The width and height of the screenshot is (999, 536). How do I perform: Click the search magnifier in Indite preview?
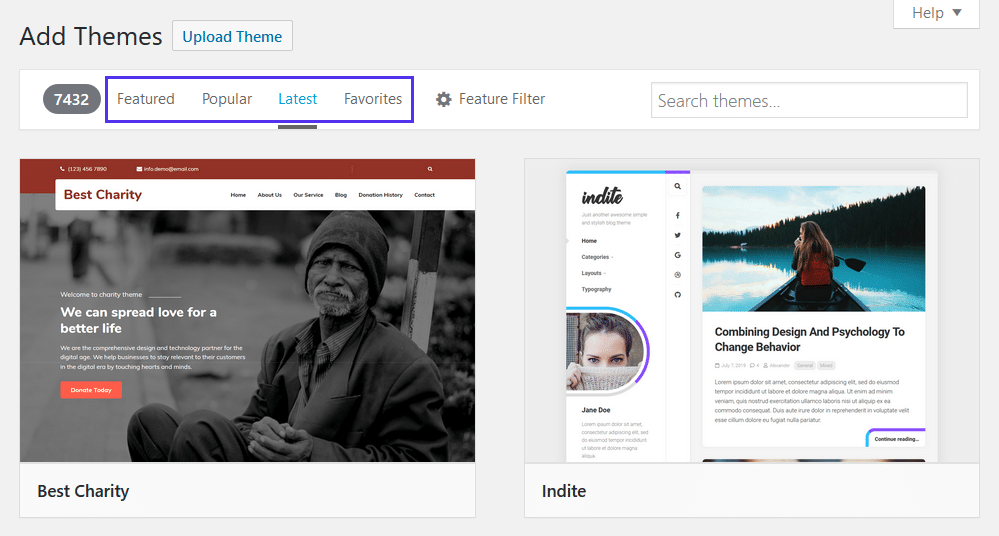point(677,186)
